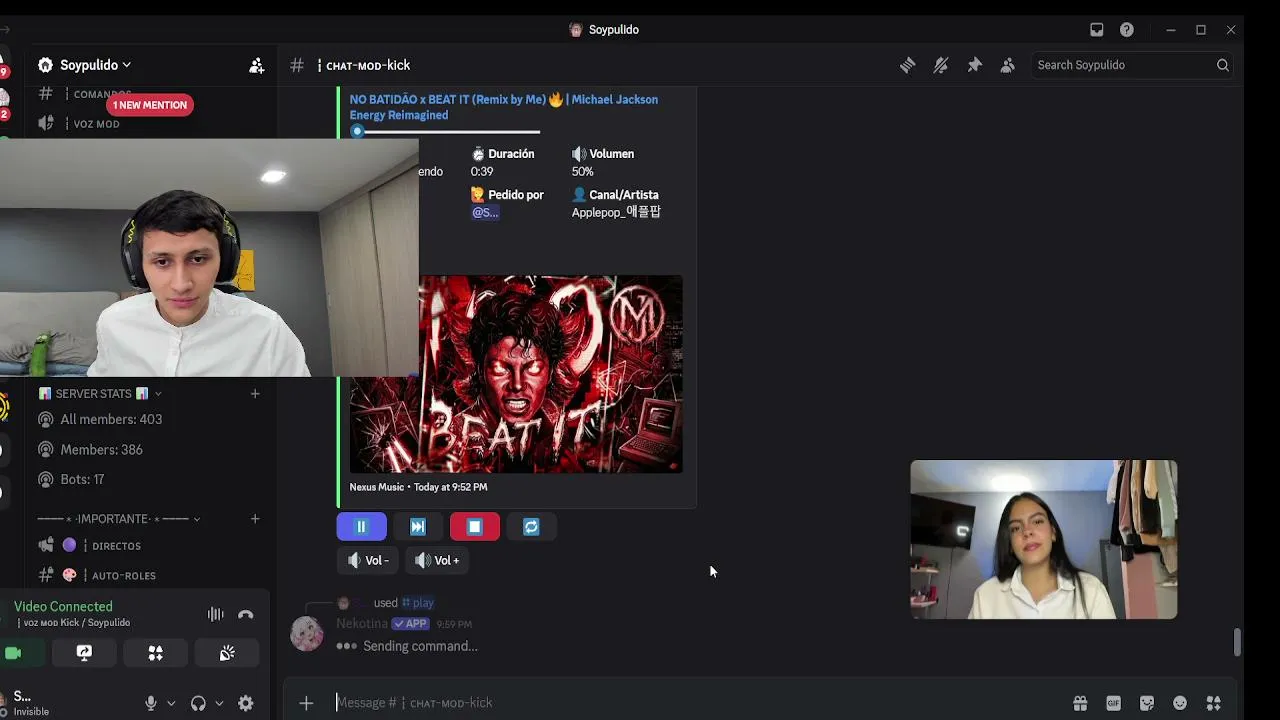This screenshot has width=1280, height=720.
Task: Show pinned messages
Action: click(x=975, y=65)
